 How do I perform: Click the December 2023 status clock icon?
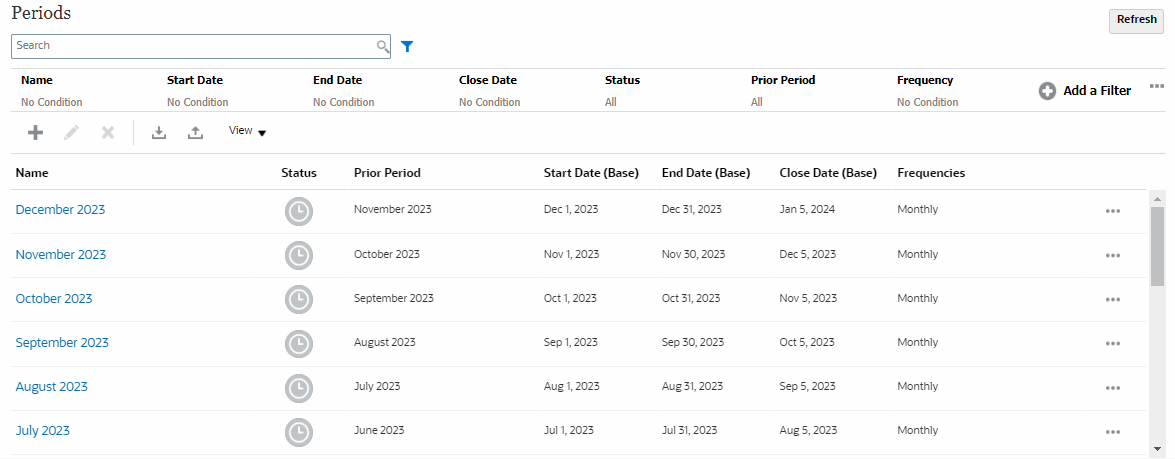point(298,211)
